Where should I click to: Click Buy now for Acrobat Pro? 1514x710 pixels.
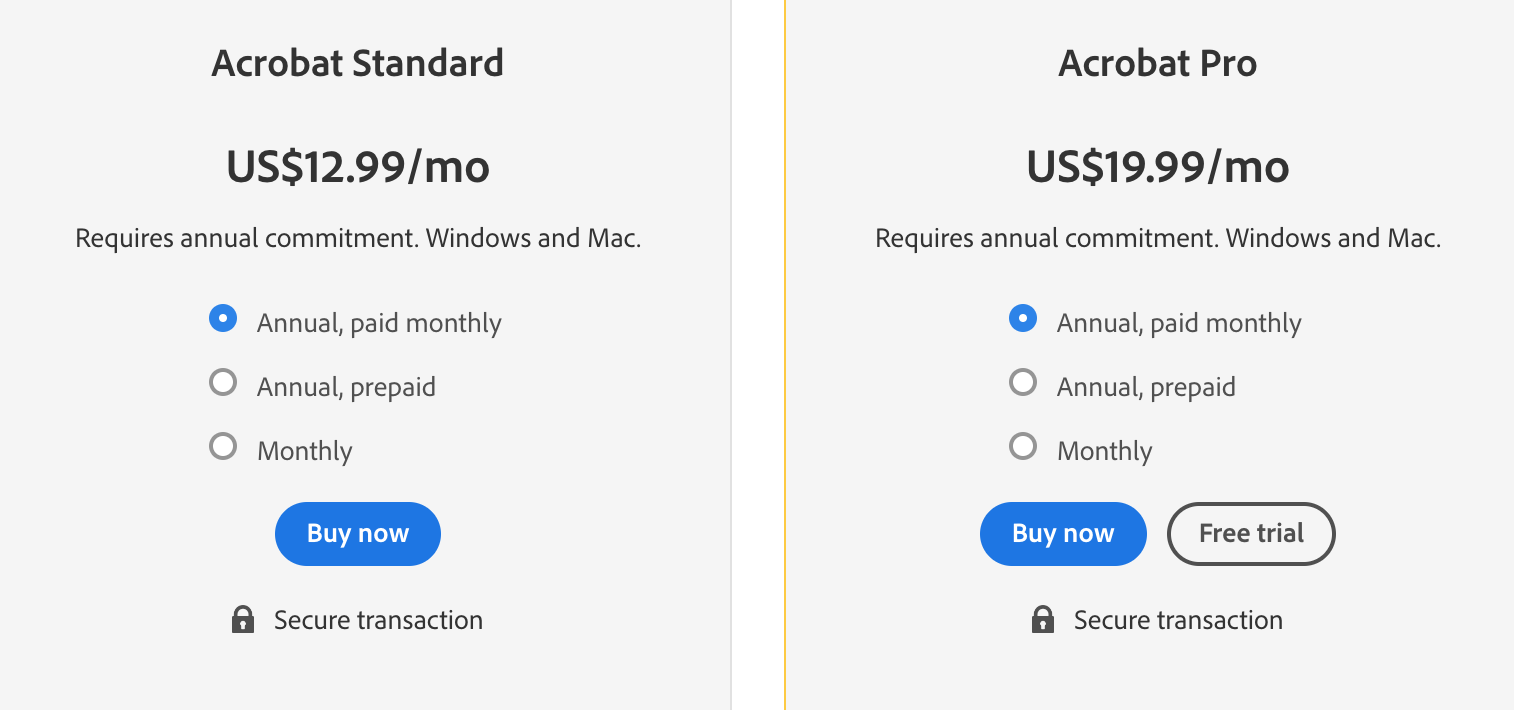tap(1063, 533)
